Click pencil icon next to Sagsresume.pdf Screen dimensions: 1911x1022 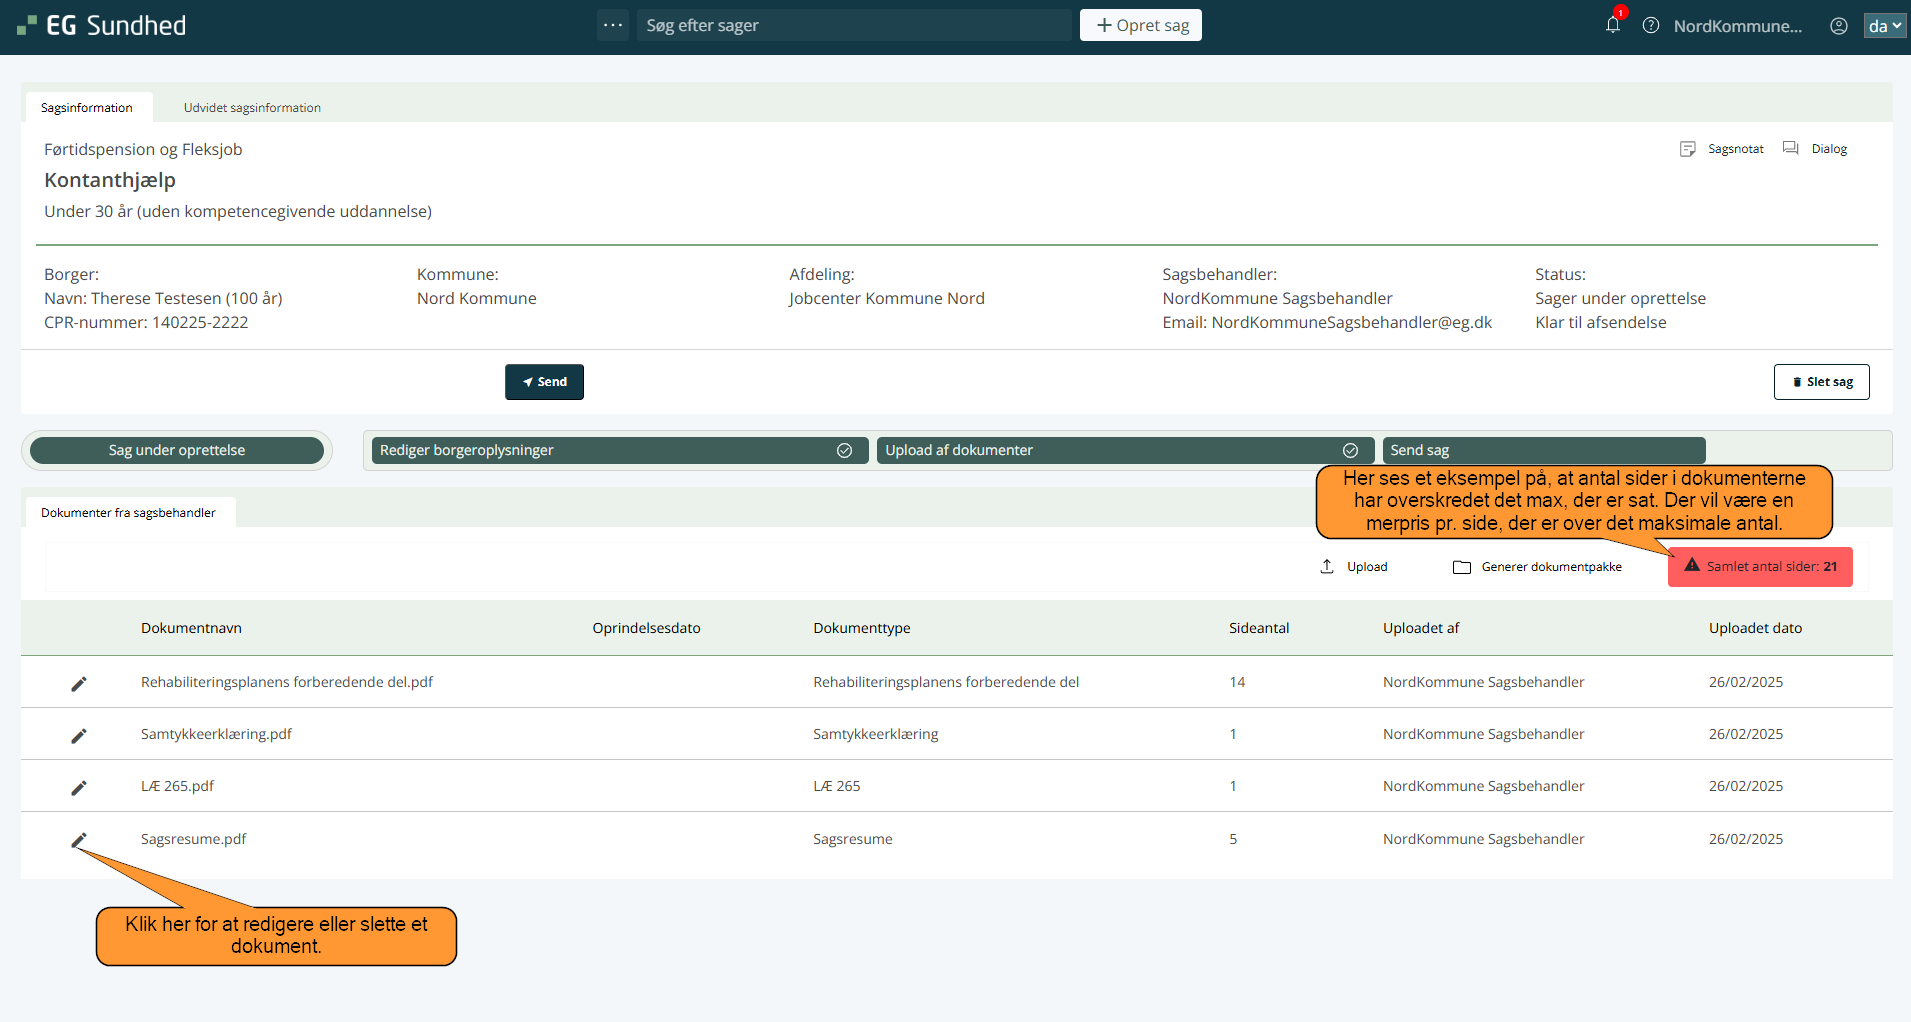(x=79, y=840)
